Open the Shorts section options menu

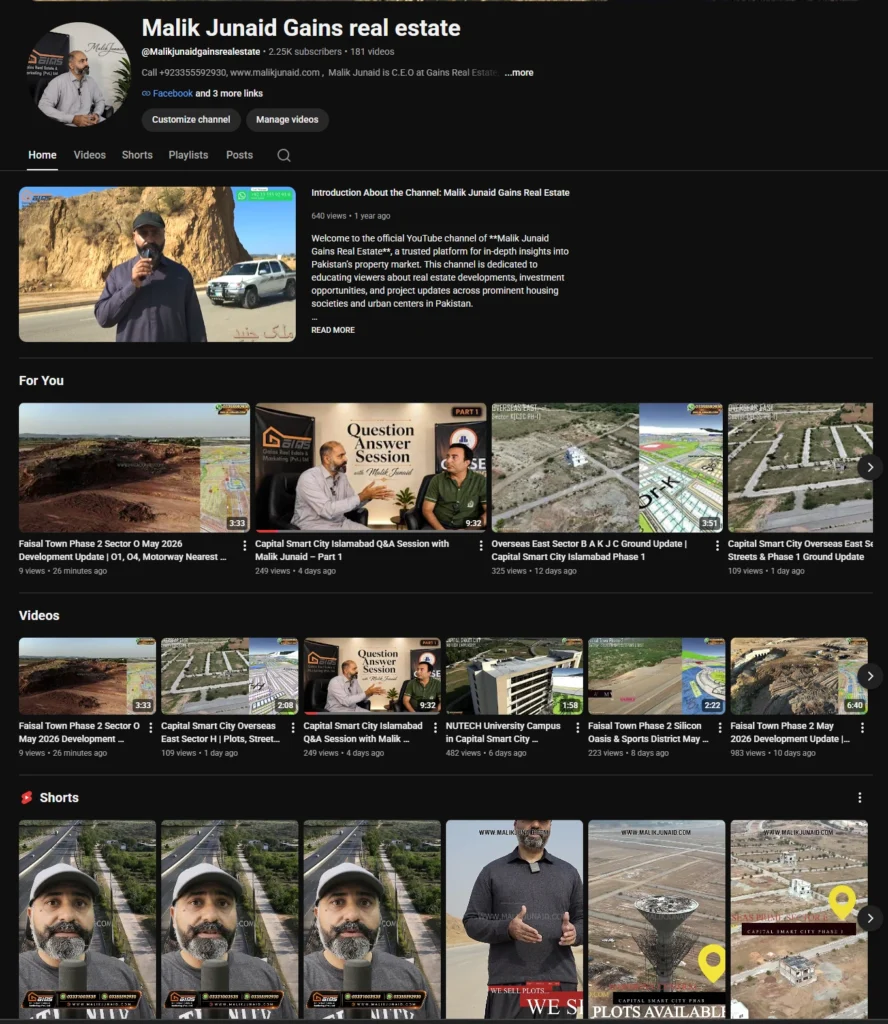coord(859,797)
